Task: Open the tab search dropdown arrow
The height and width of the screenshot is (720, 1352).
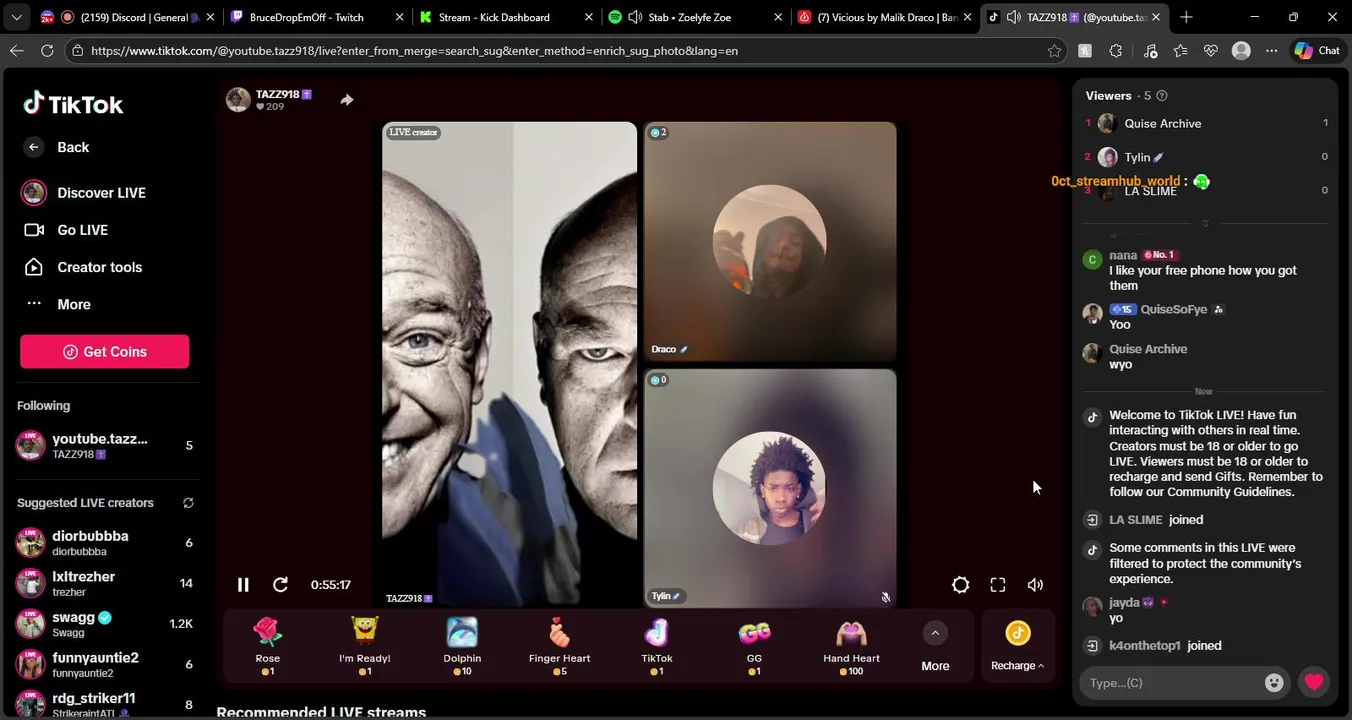Action: point(16,17)
